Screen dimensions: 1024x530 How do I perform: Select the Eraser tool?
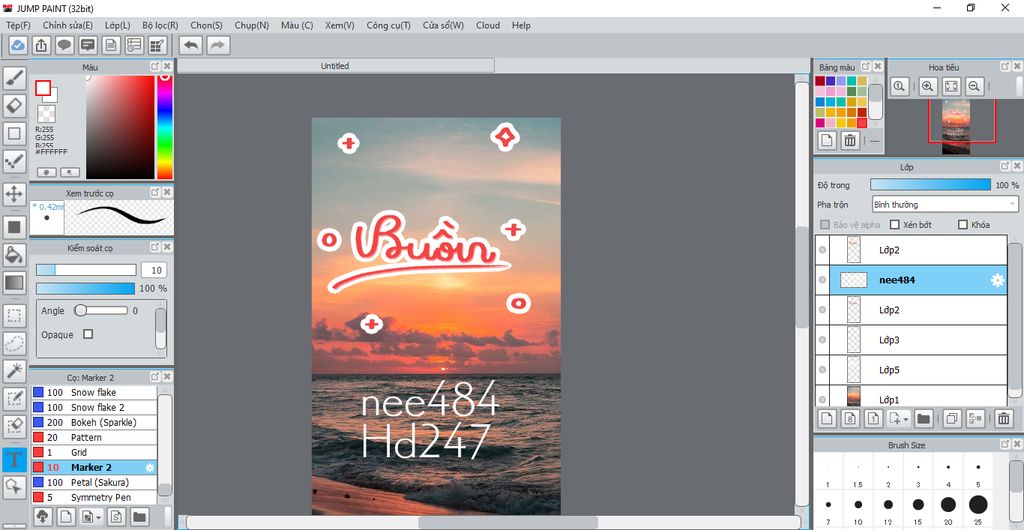click(x=14, y=105)
